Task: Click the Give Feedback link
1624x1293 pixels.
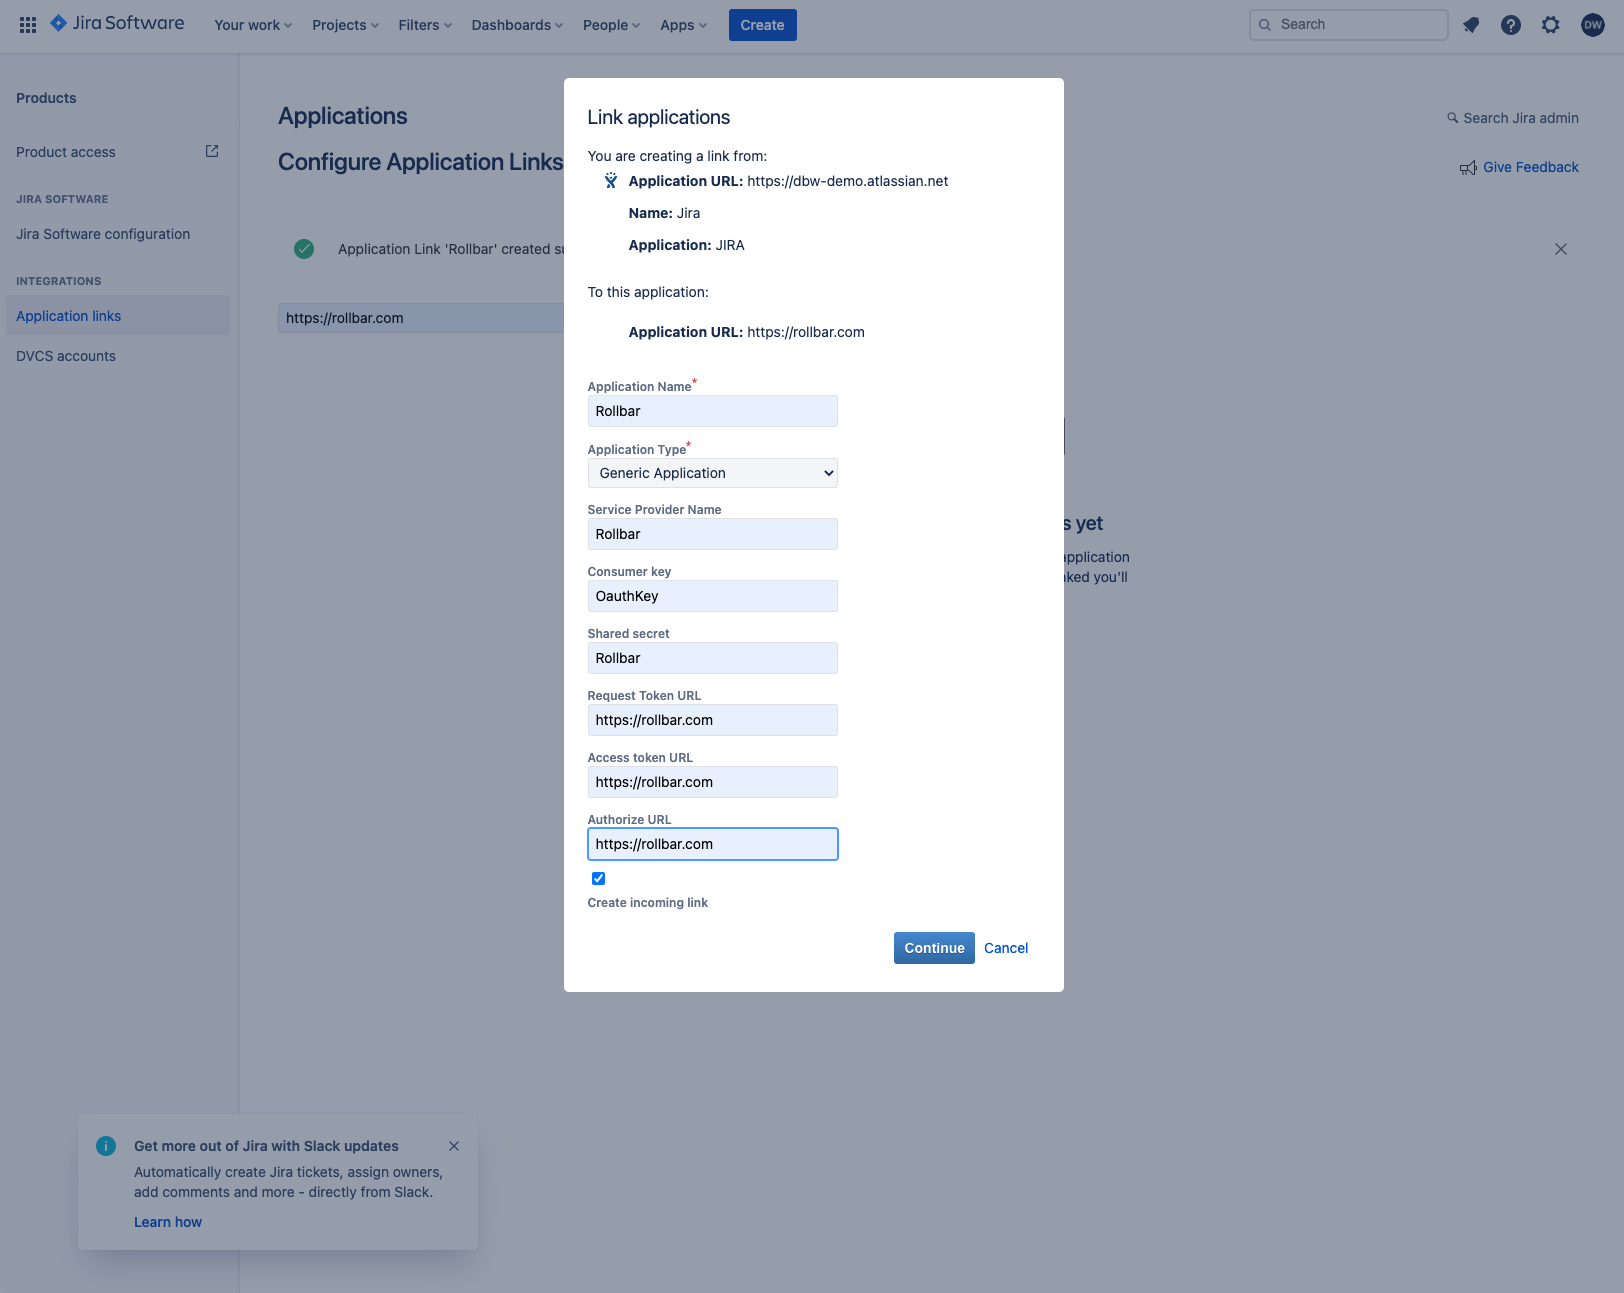Action: coord(1530,167)
